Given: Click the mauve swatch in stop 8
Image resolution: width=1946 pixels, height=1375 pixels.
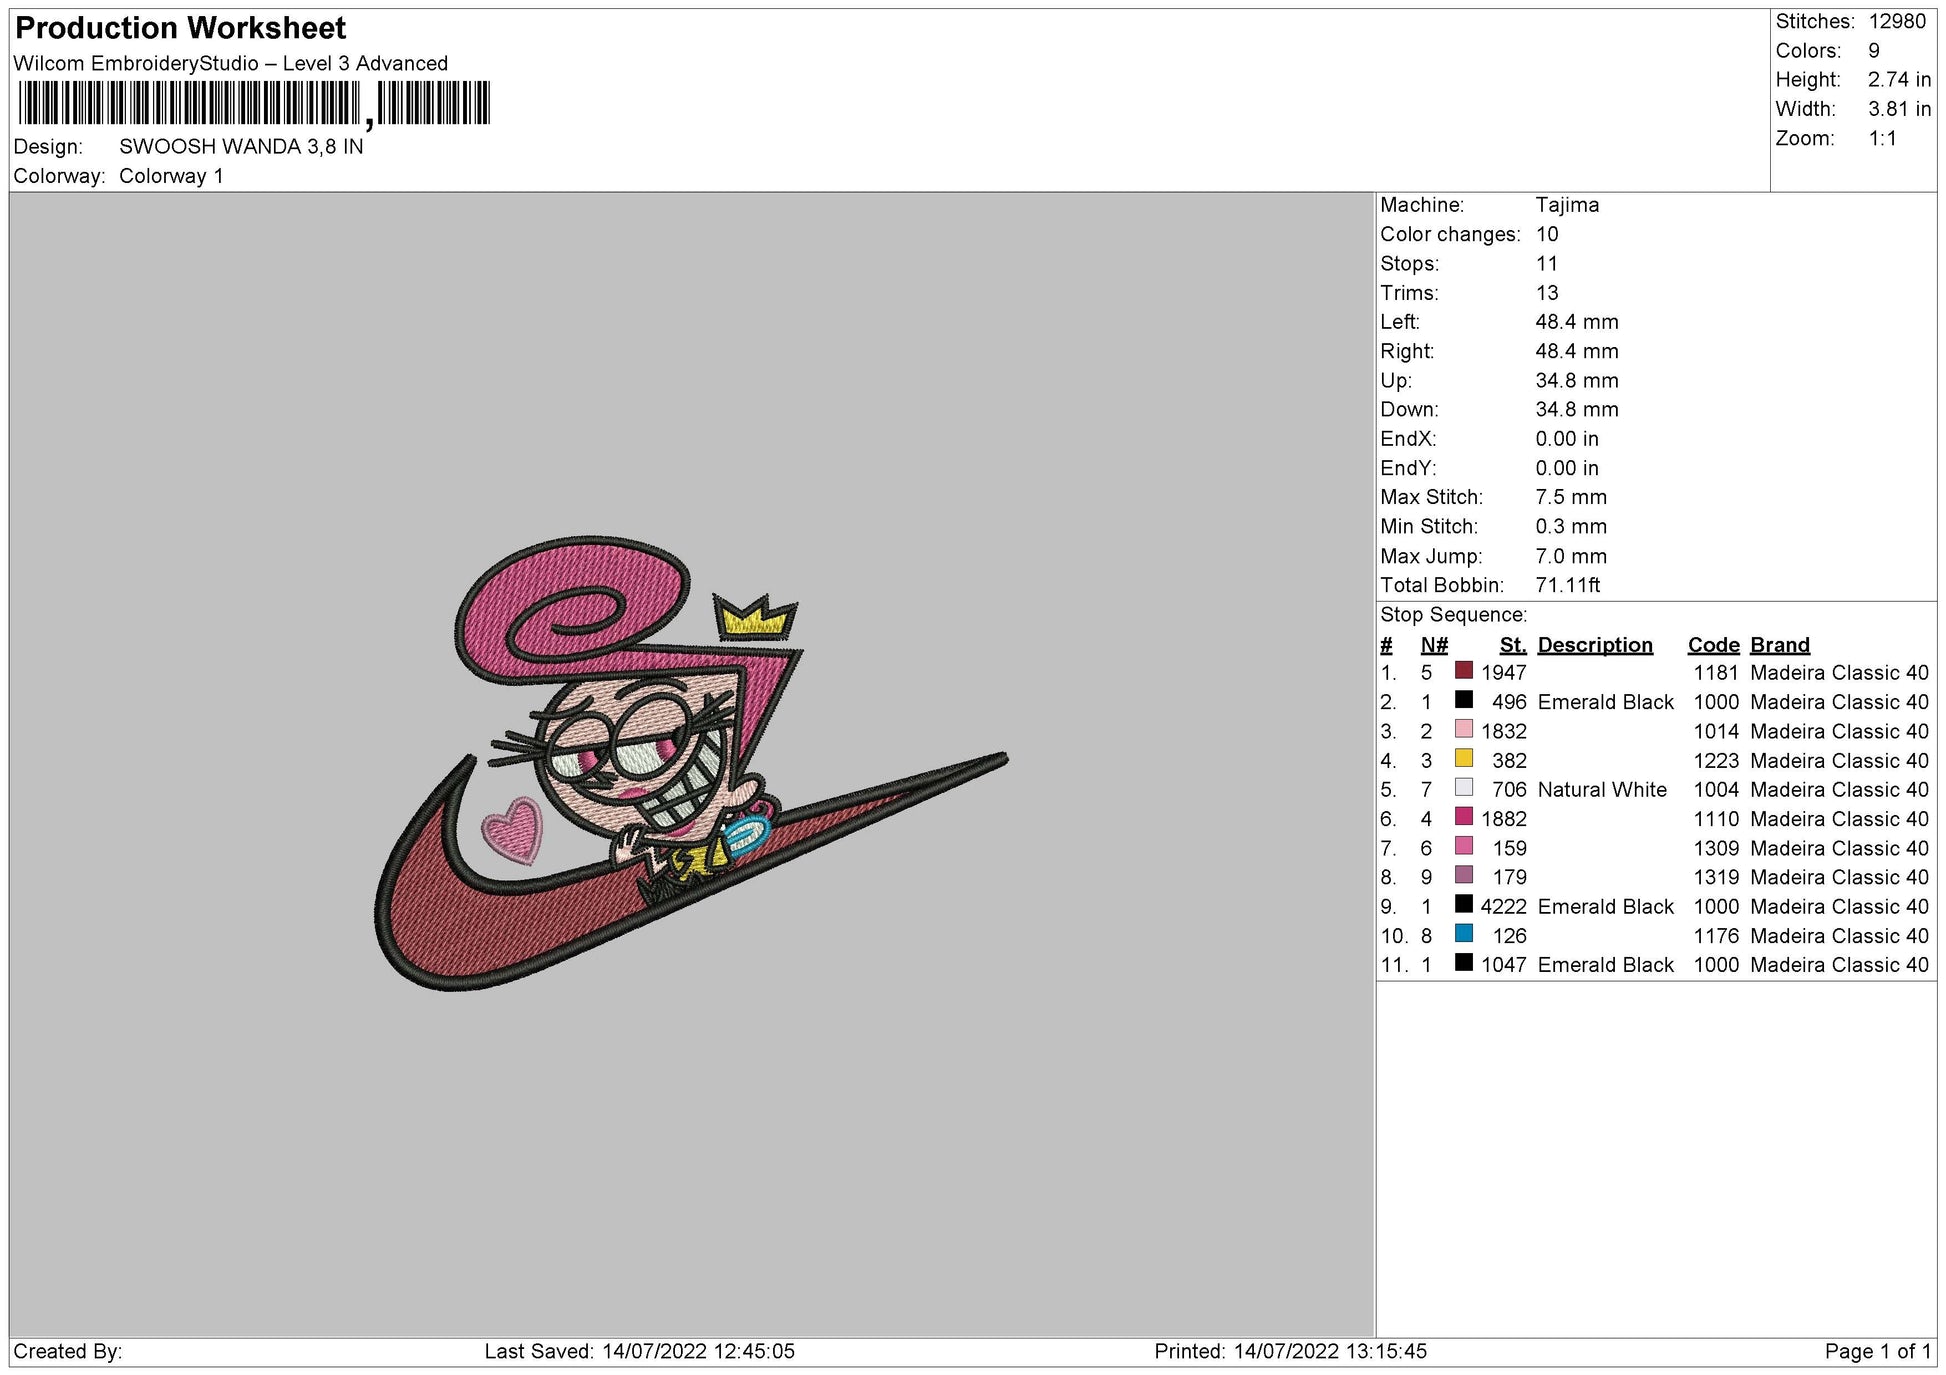Looking at the screenshot, I should pos(1463,875).
